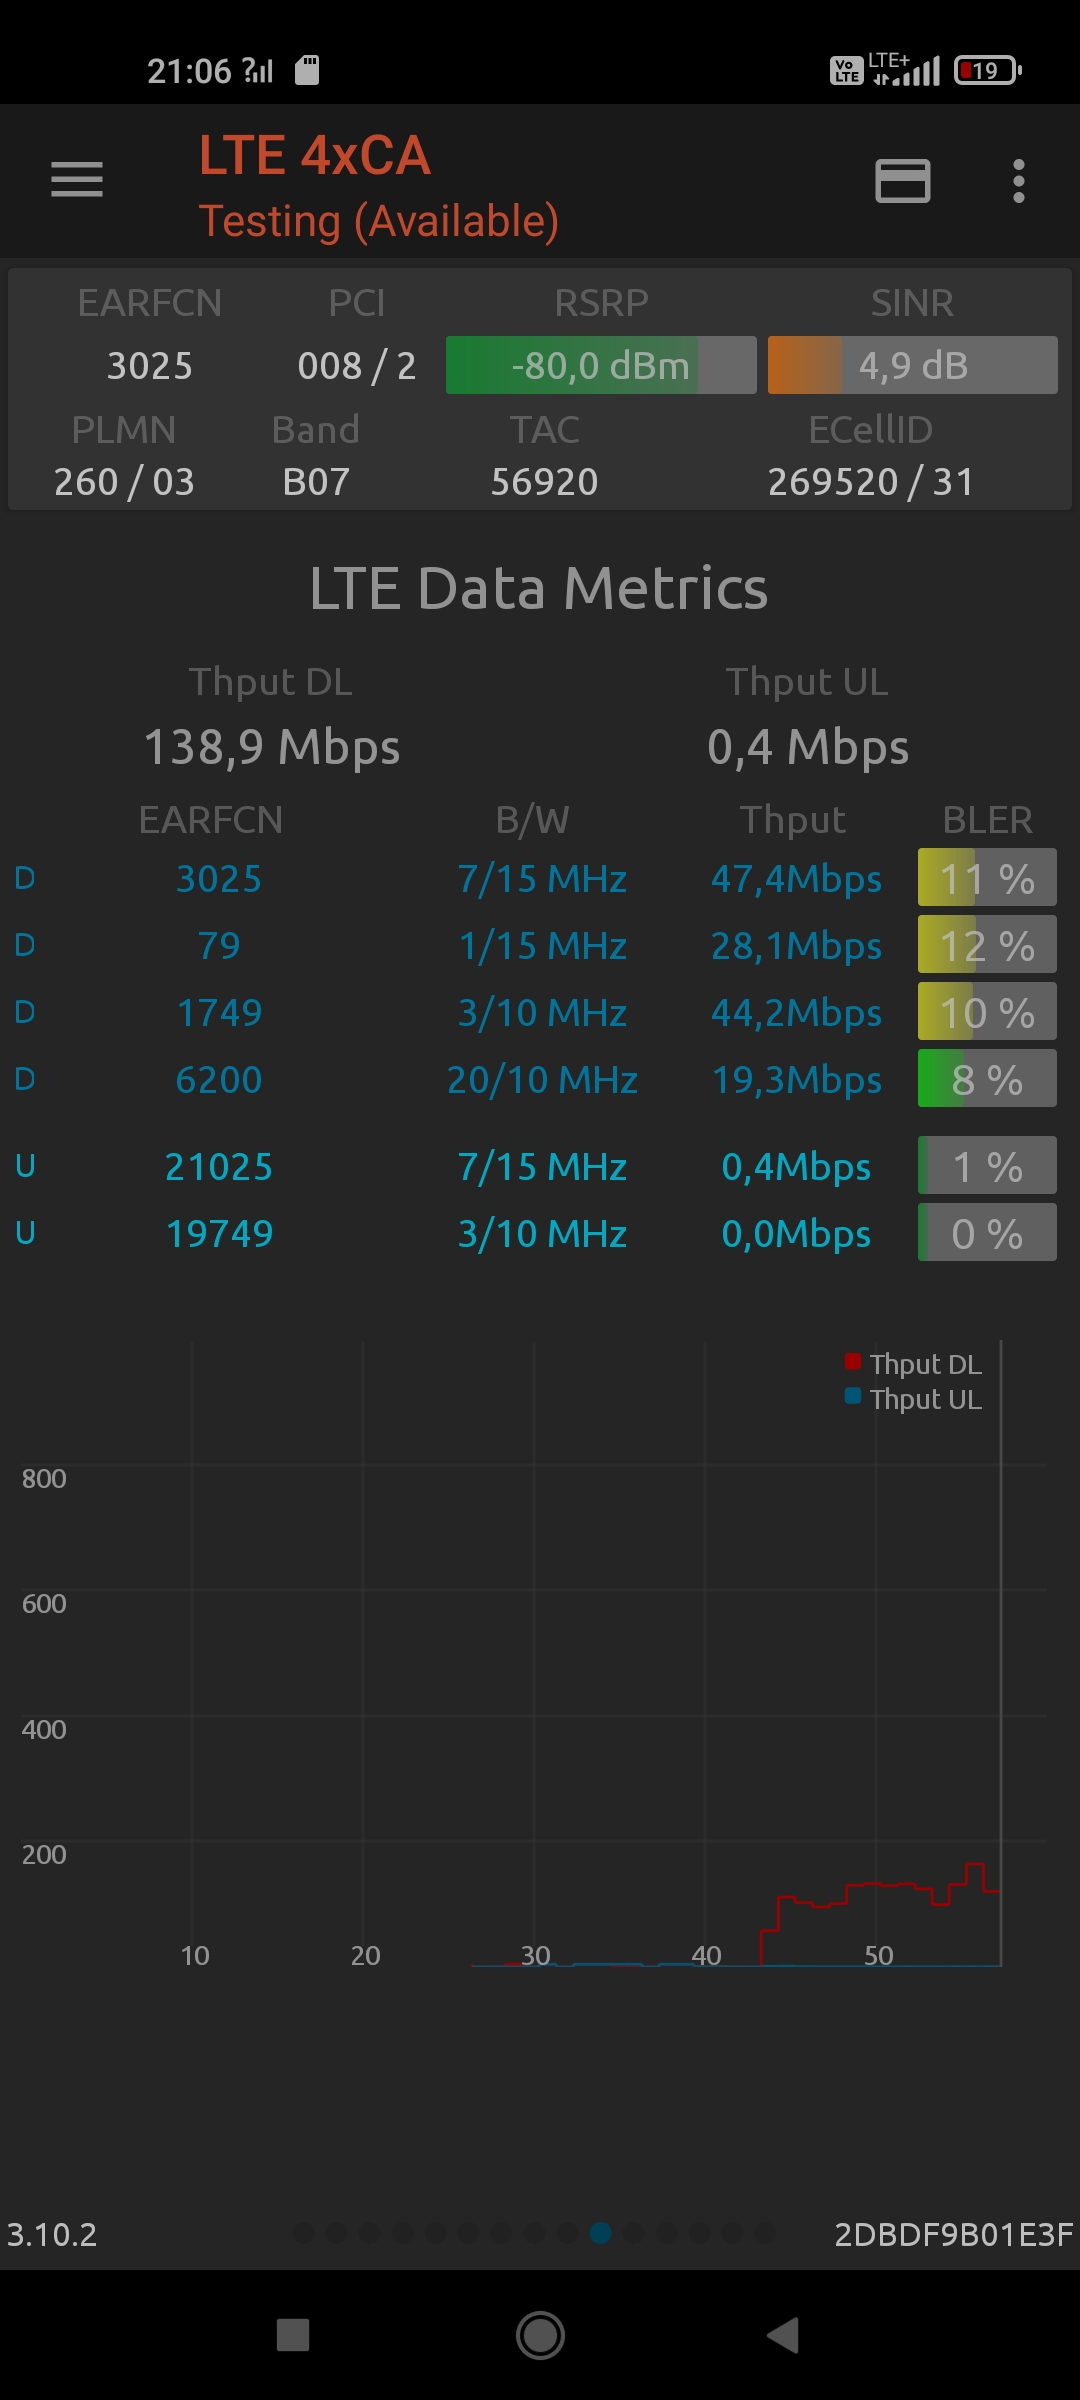This screenshot has height=2400, width=1080.
Task: Select uplink carrier row EARFCN 21025
Action: (x=219, y=1167)
